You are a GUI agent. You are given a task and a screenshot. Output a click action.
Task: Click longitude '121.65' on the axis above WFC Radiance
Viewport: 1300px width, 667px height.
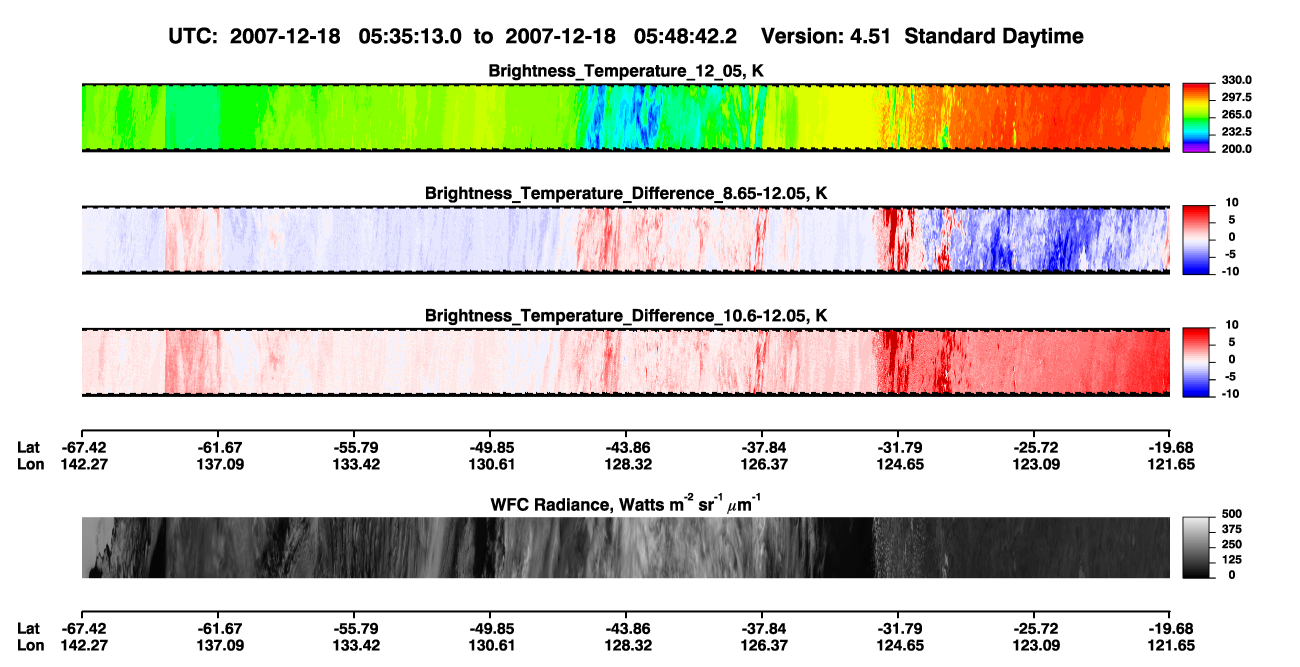1170,464
